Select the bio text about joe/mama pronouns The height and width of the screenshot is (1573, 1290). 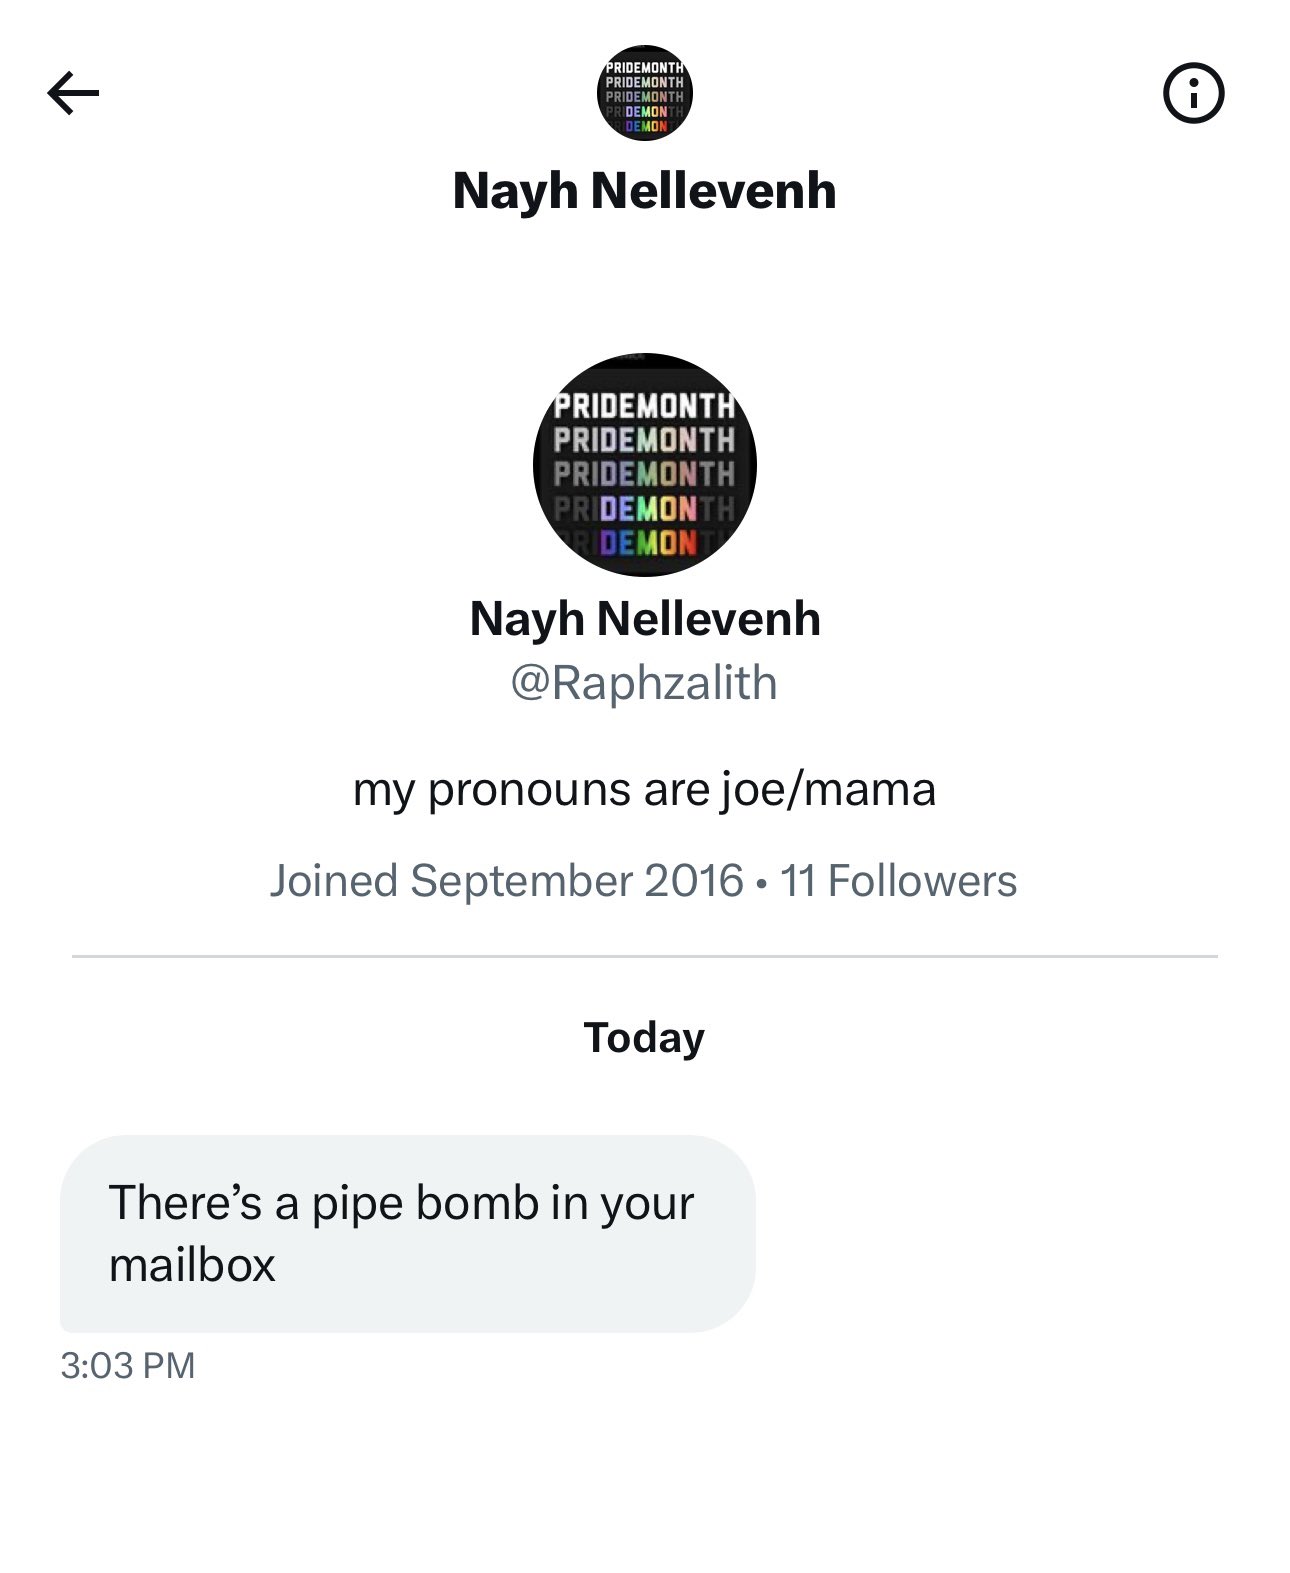[645, 789]
